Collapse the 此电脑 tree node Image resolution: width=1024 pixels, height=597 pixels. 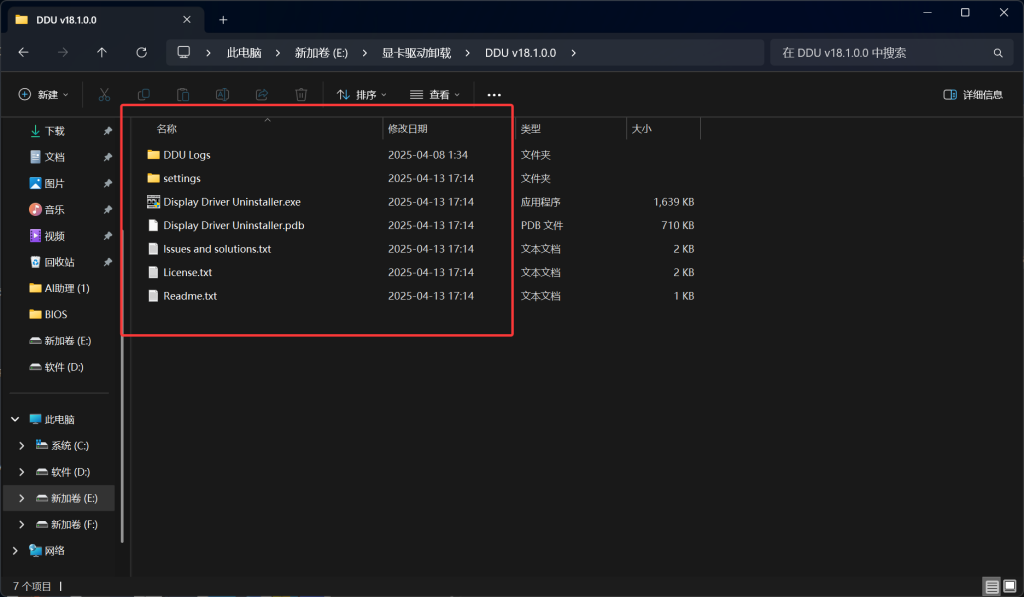coord(15,419)
